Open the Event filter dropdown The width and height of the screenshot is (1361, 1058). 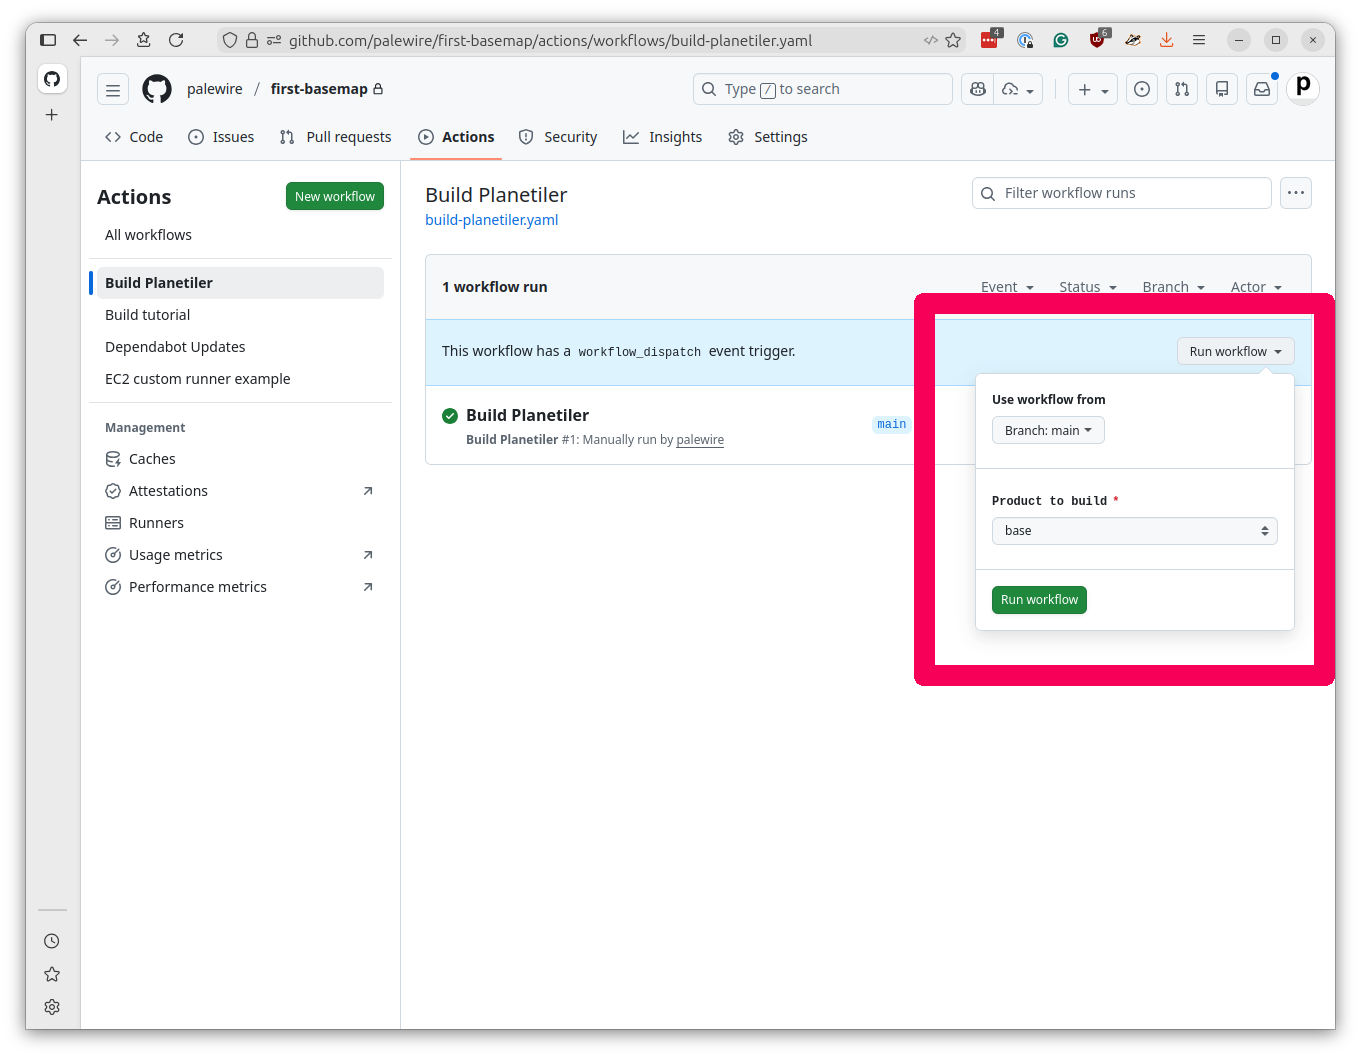point(1006,287)
